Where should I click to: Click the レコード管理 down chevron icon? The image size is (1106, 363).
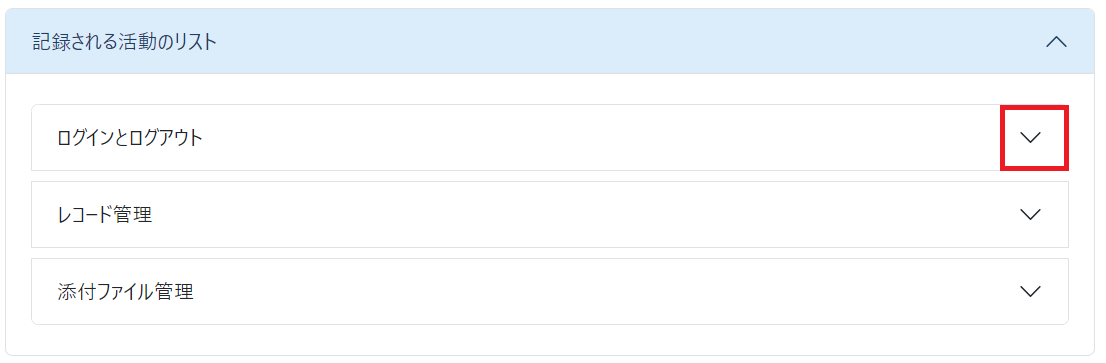1031,214
